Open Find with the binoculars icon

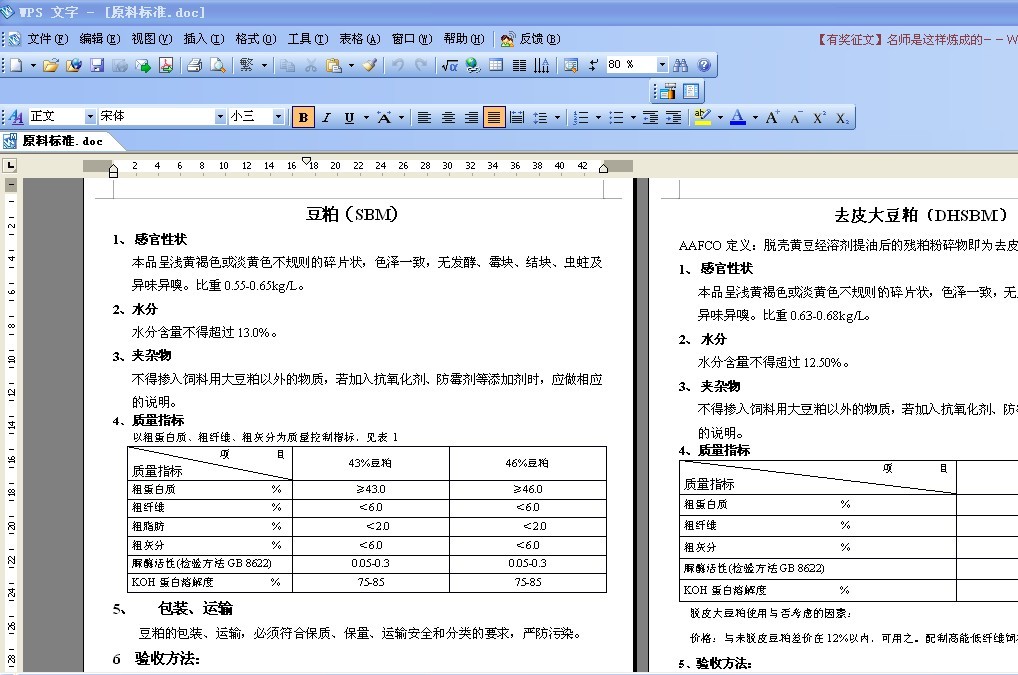[681, 65]
